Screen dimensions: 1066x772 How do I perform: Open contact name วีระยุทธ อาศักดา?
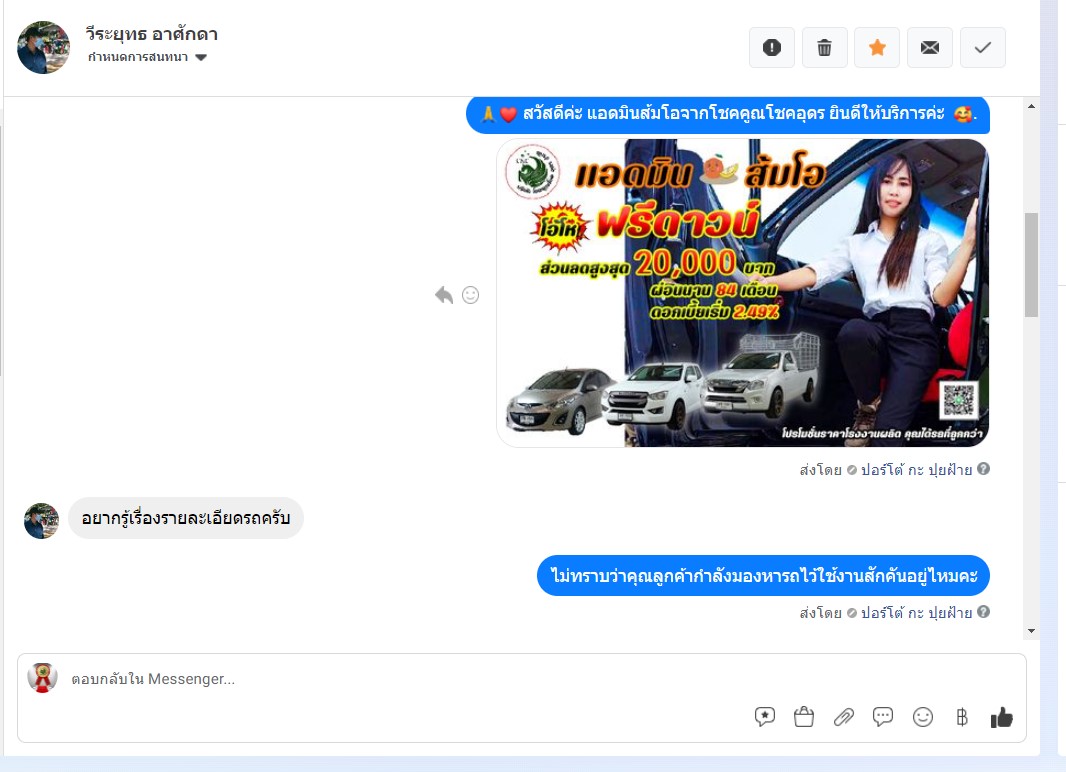pos(152,34)
